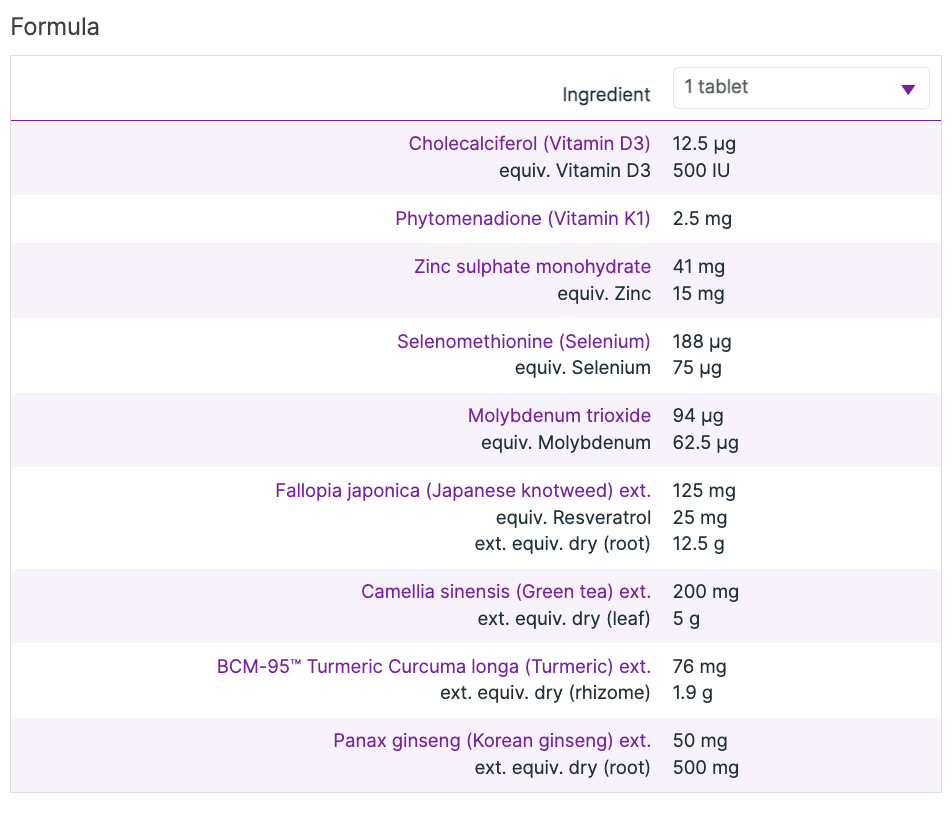Screen dimensions: 952x816
Task: Open Zinc sulphate monohydrate link
Action: (532, 267)
